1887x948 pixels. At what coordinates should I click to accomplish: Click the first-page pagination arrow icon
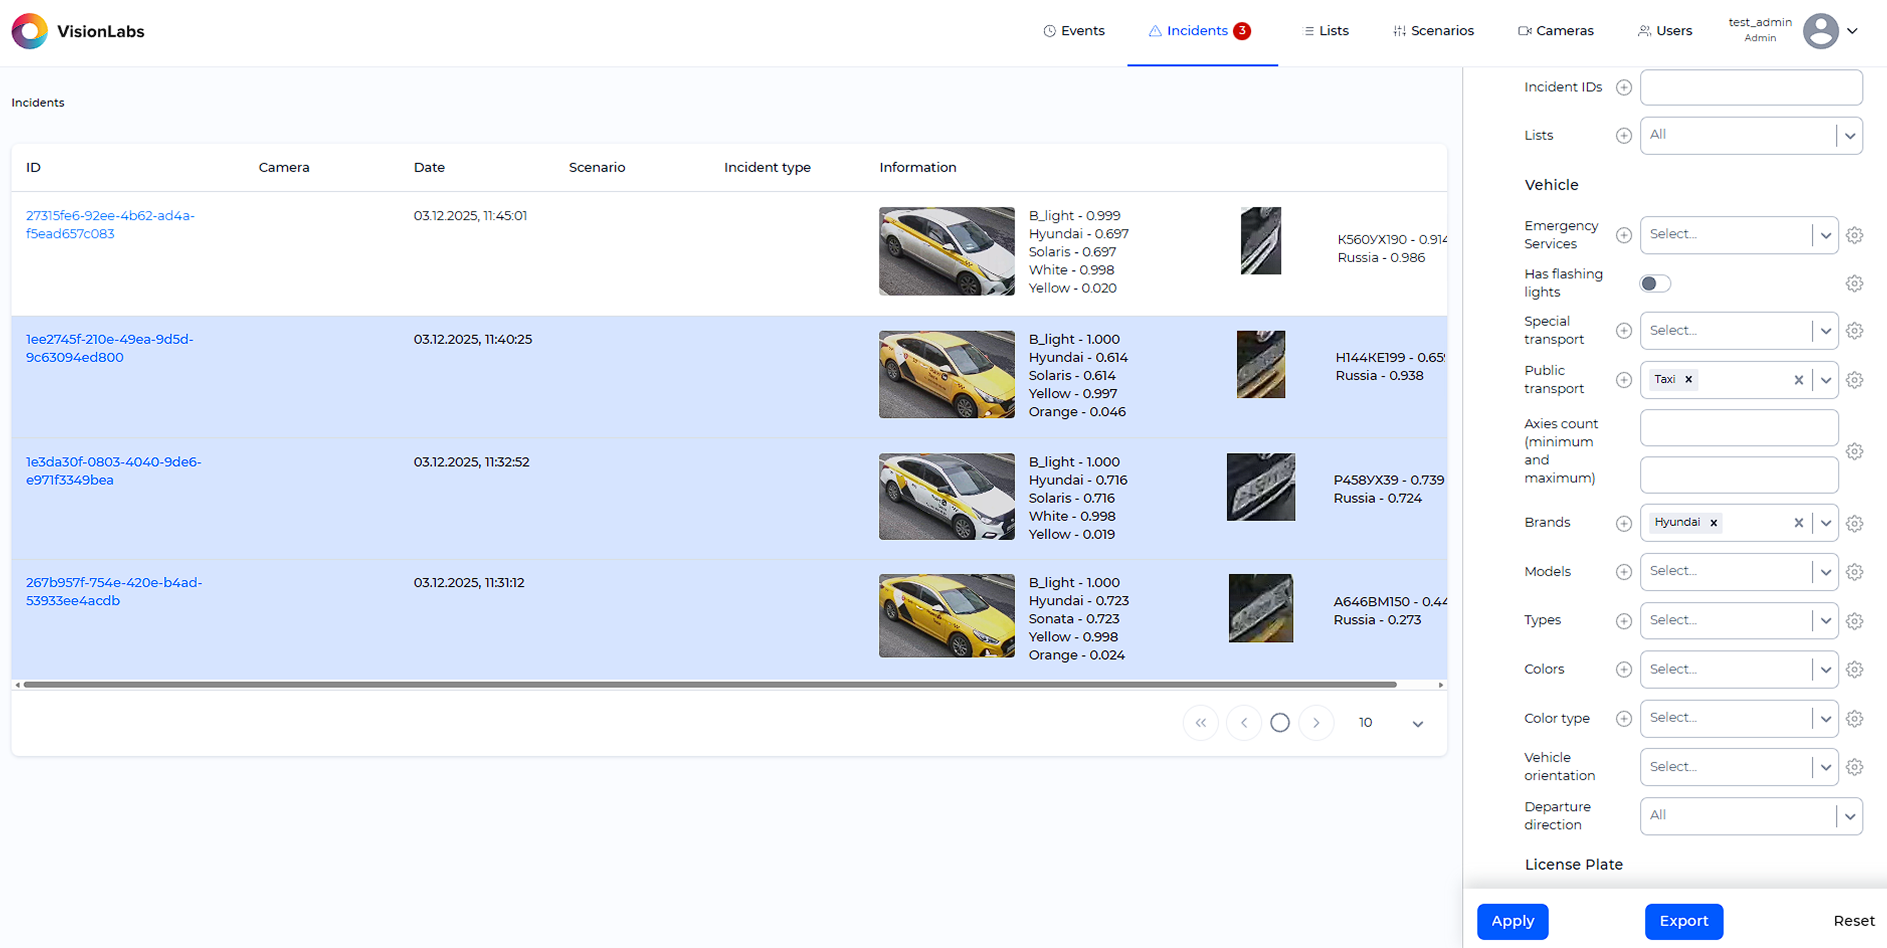(x=1200, y=722)
